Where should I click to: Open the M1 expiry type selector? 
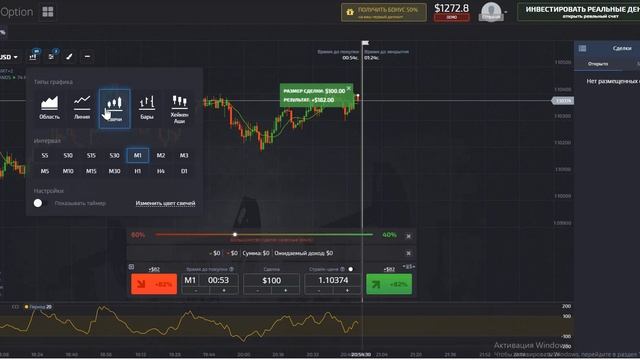click(190, 280)
